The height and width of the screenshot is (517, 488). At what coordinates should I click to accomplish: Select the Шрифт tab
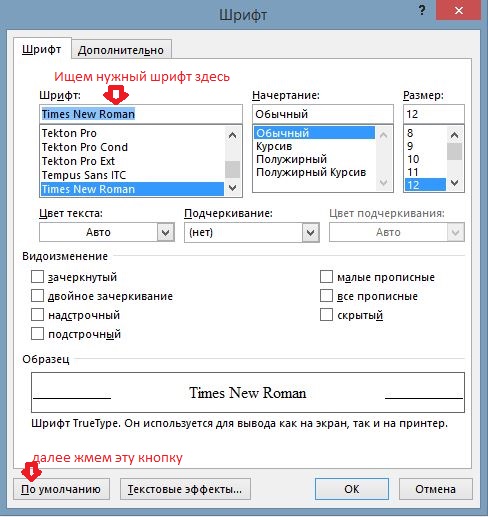42,49
